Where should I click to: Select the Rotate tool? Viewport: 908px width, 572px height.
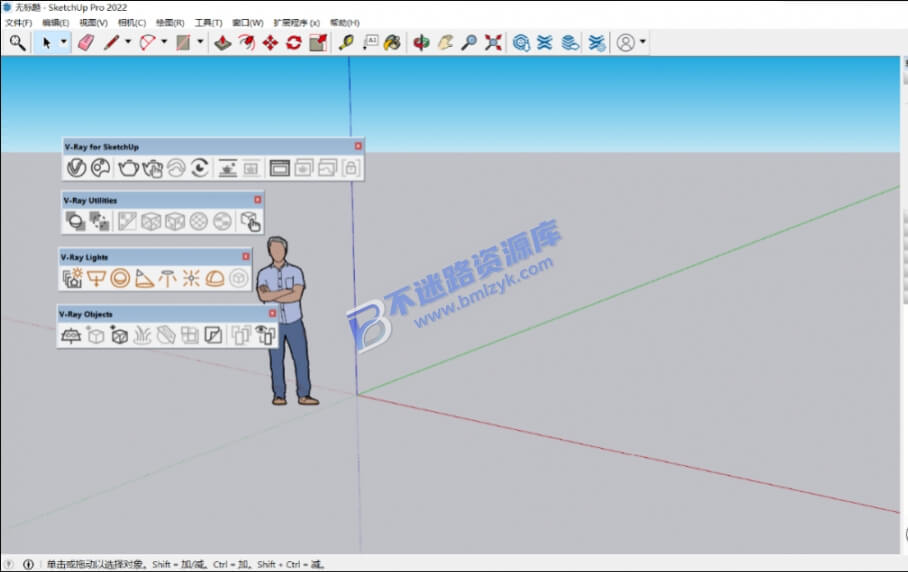click(294, 42)
